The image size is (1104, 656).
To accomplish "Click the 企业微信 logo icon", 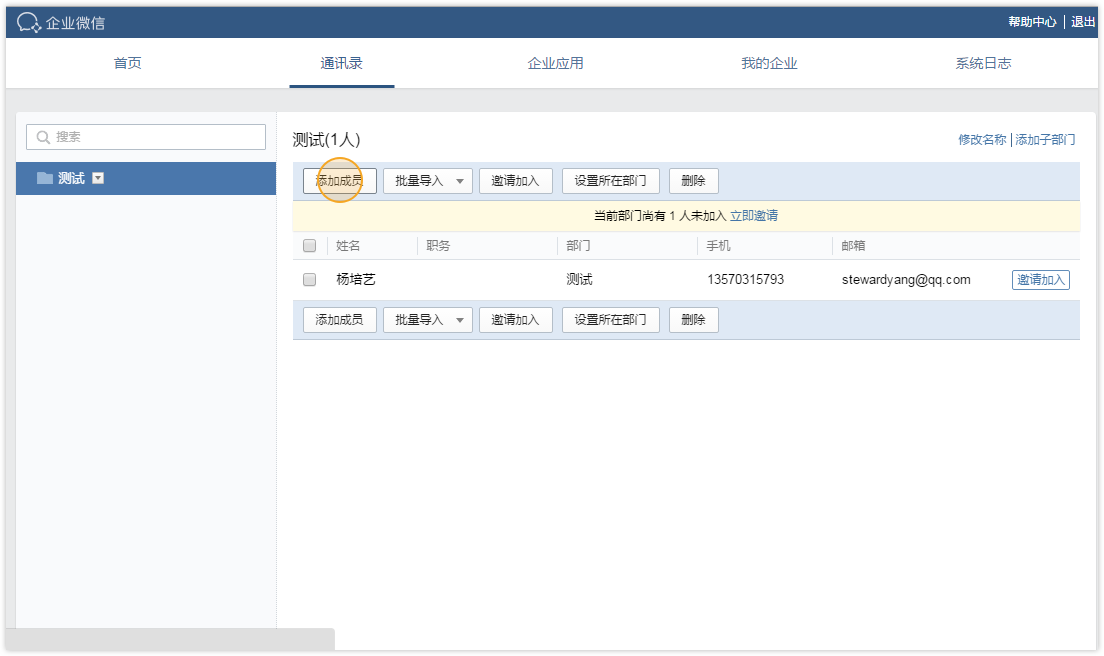I will tap(28, 20).
